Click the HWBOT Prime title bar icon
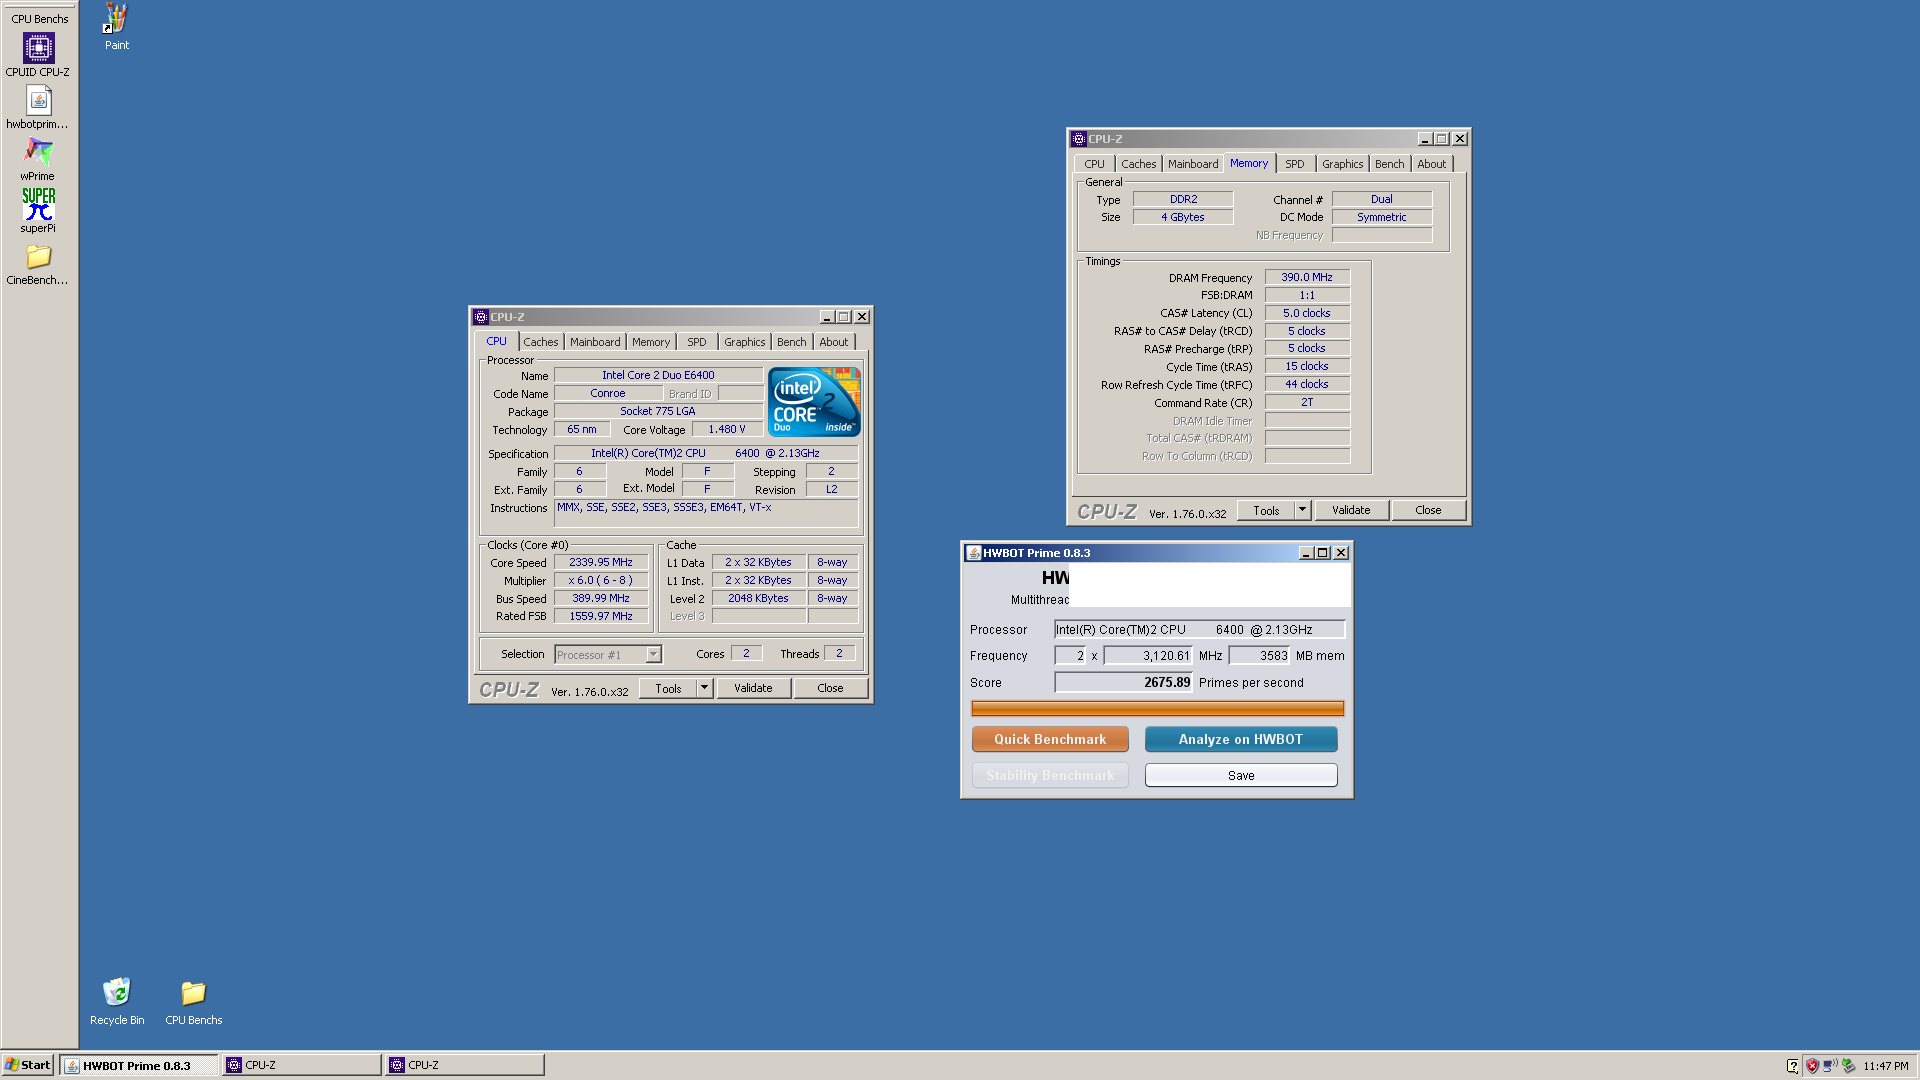This screenshot has height=1080, width=1920. [x=974, y=553]
